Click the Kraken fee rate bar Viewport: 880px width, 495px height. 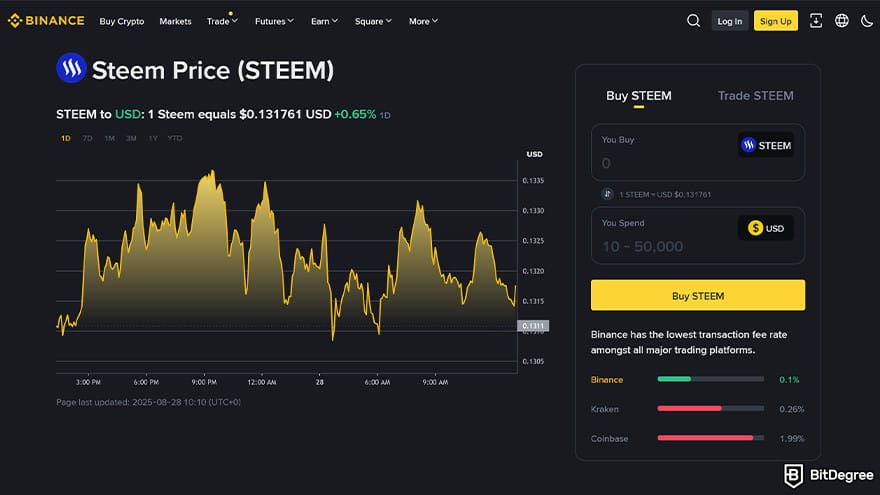tap(711, 409)
